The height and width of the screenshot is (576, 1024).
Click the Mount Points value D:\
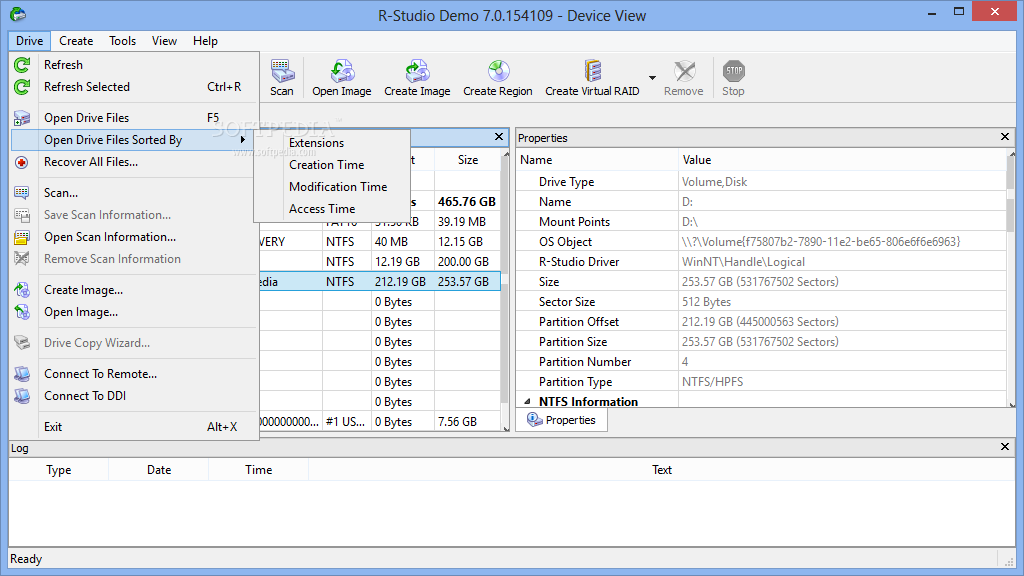[690, 222]
